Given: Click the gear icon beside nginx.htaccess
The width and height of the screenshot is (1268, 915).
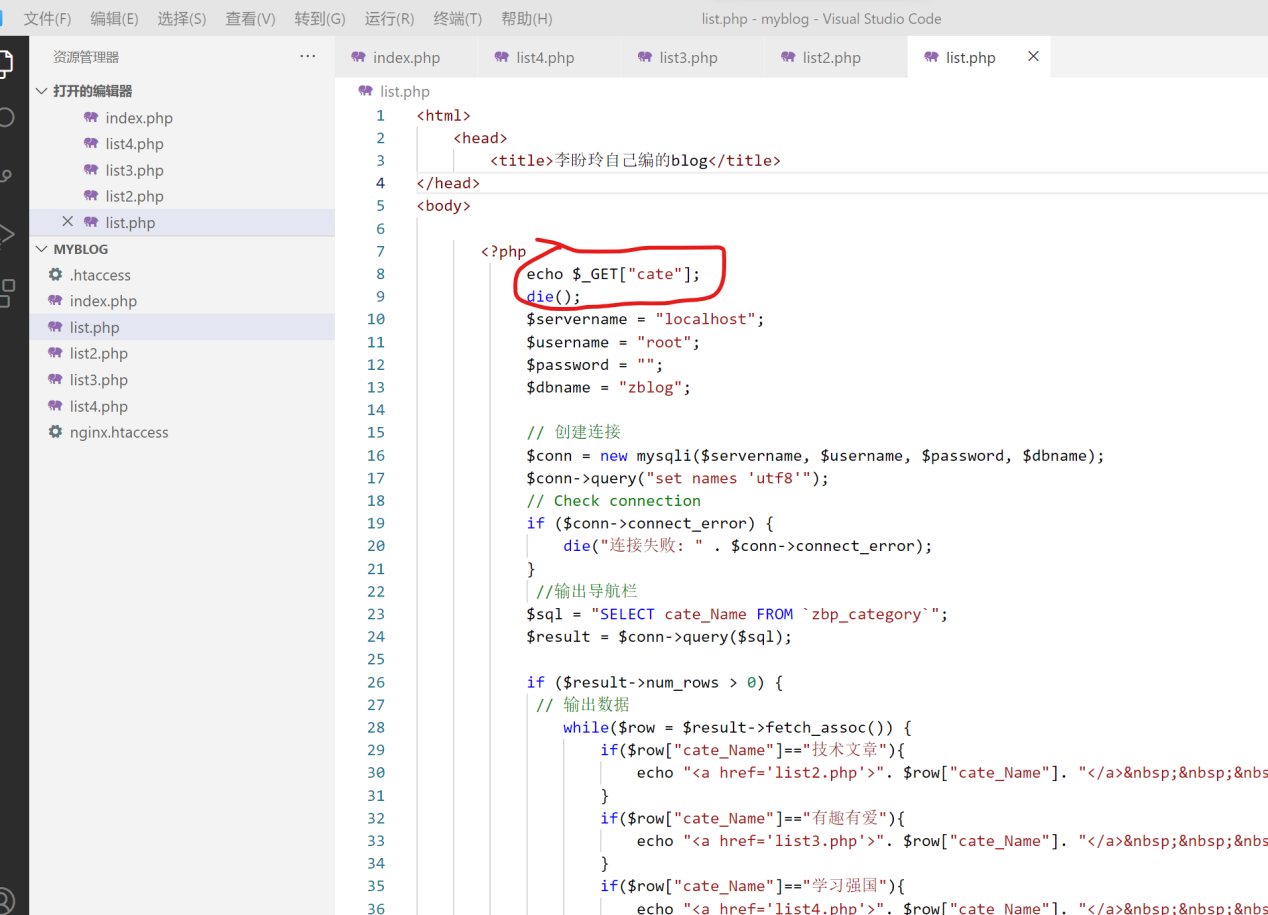Looking at the screenshot, I should point(56,432).
